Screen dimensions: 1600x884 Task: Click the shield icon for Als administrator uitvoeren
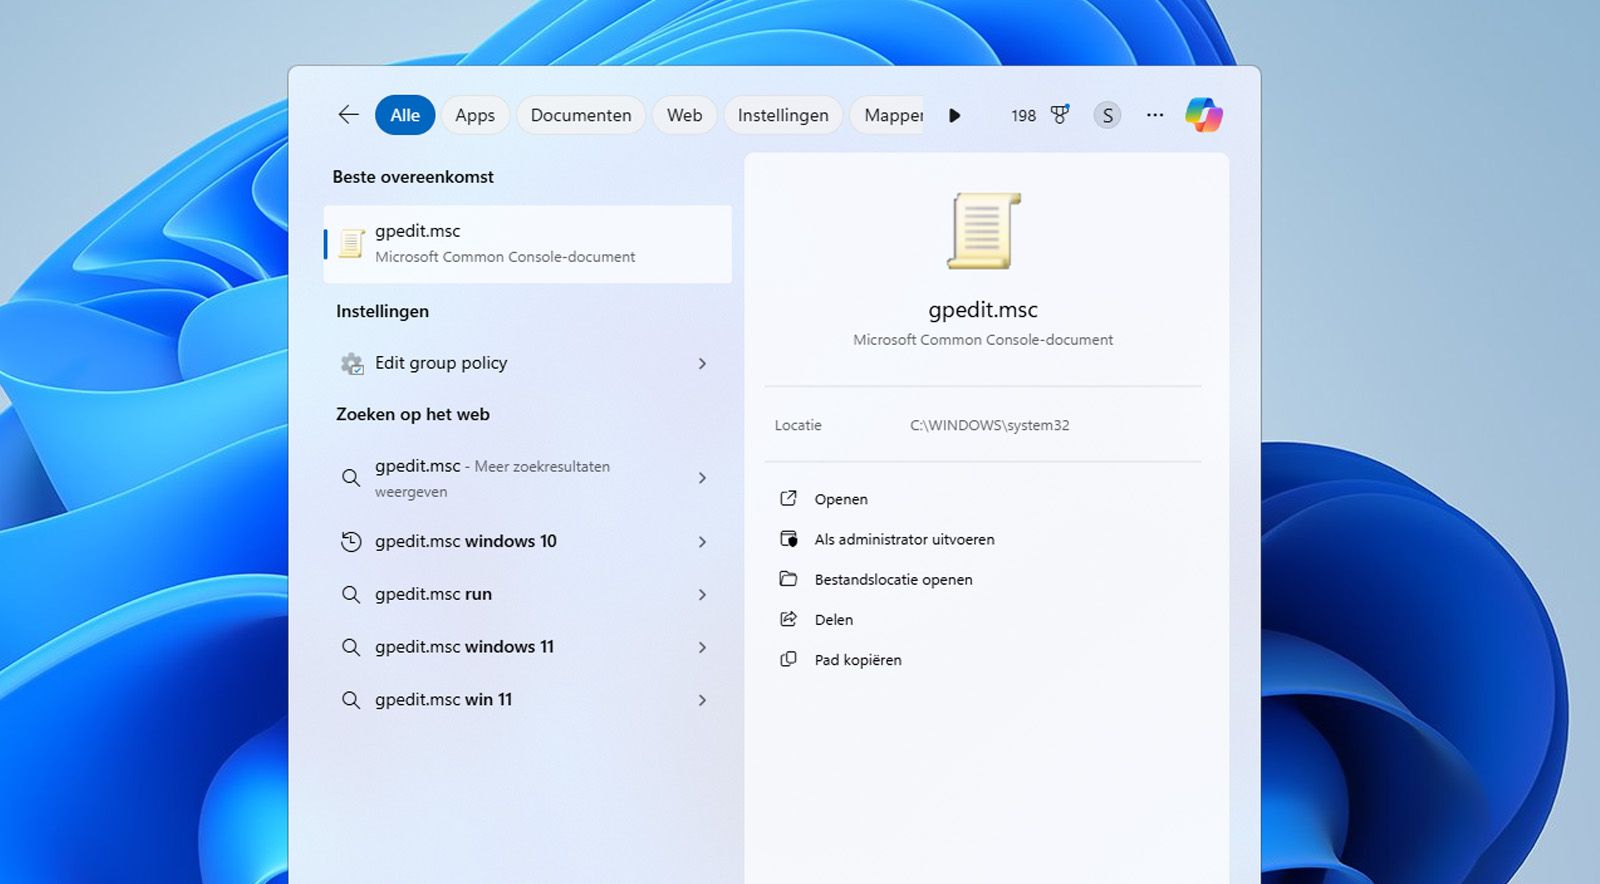(788, 539)
